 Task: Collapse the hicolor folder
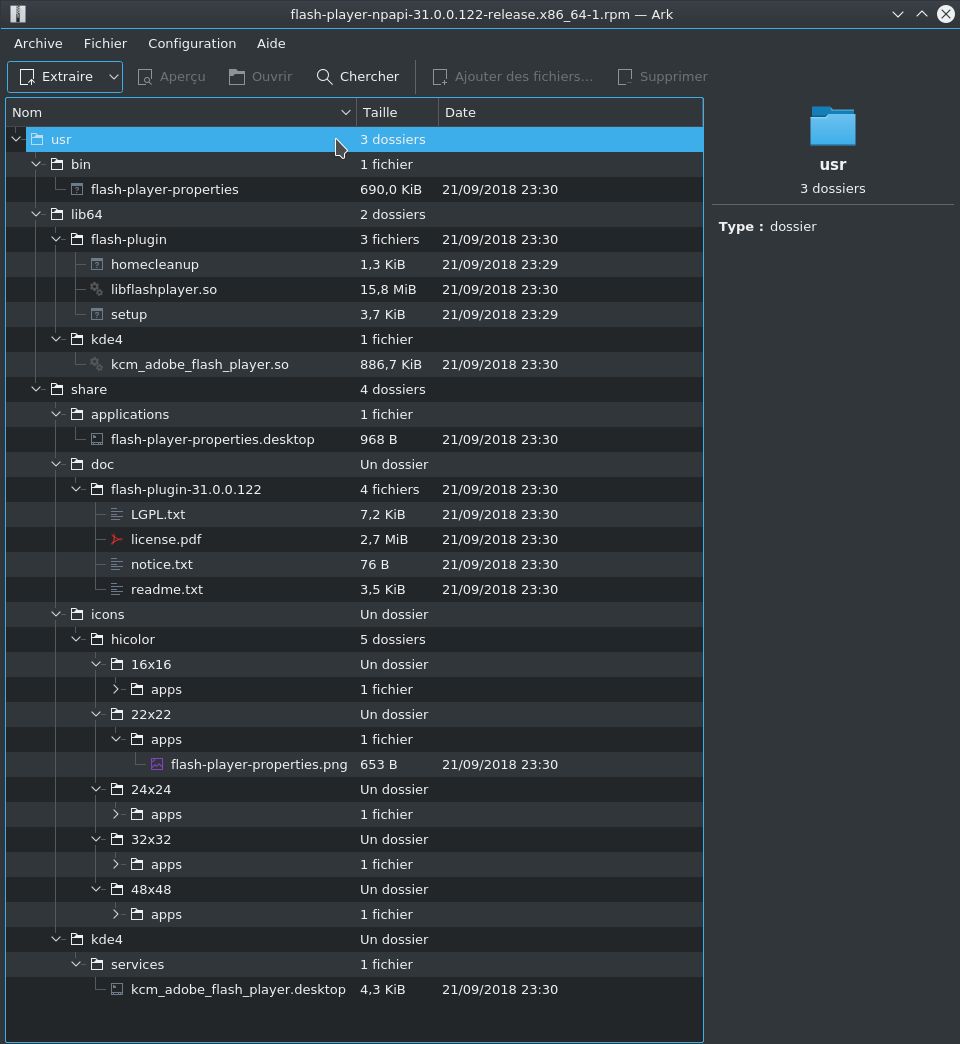click(76, 639)
